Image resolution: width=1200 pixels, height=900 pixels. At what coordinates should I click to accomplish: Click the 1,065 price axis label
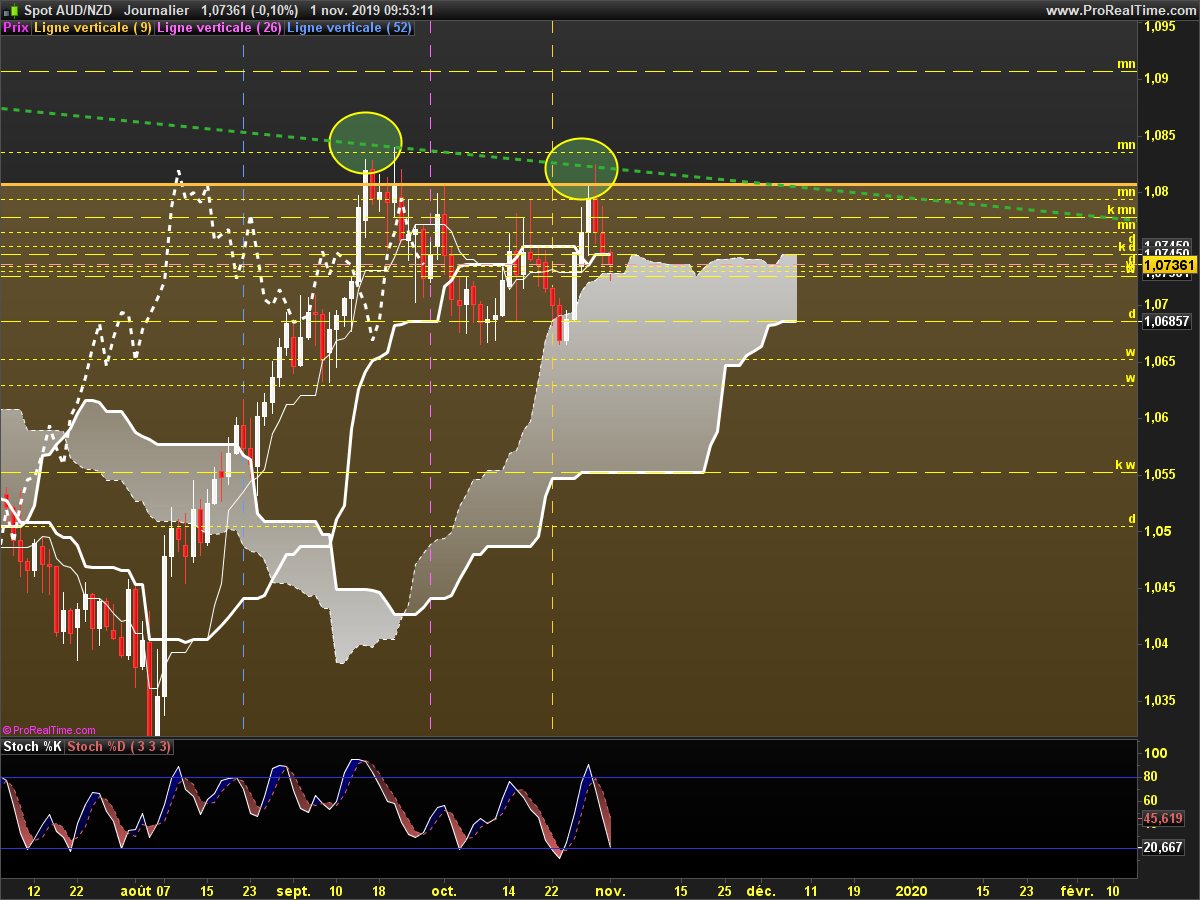(1161, 360)
